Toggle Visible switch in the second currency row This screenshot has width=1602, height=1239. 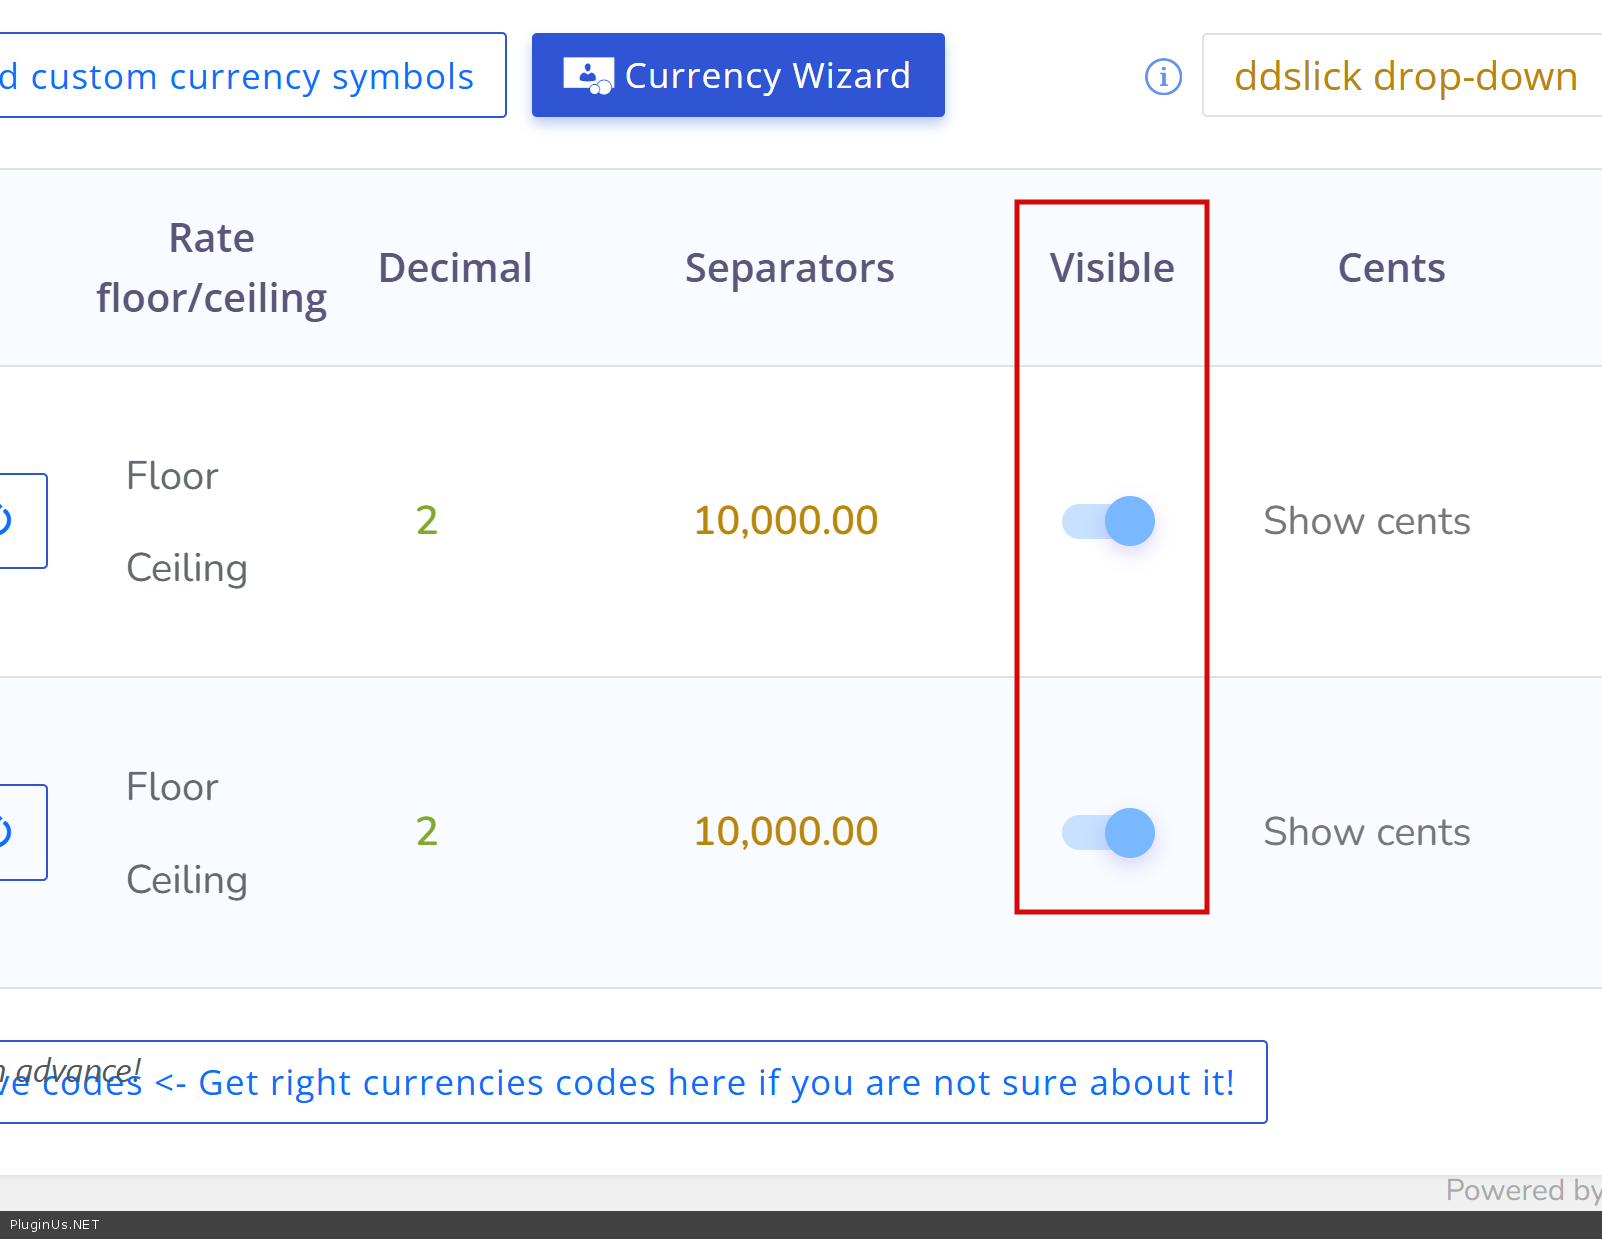[1108, 833]
